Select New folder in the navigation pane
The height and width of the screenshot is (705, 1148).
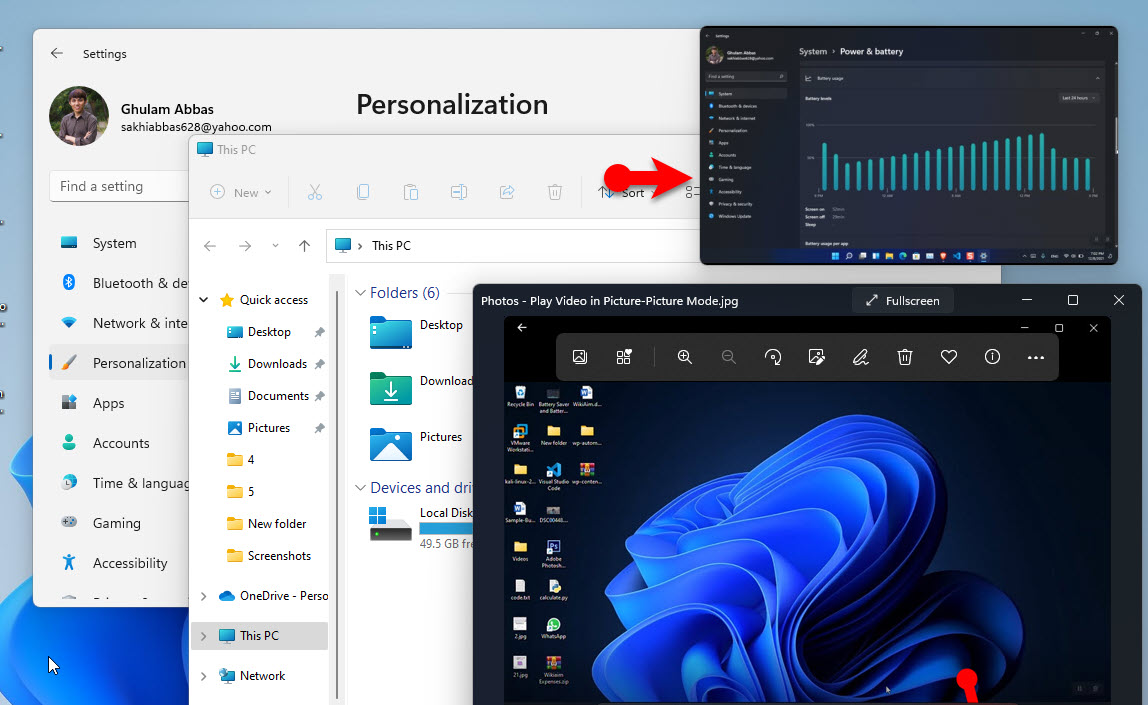click(x=276, y=523)
